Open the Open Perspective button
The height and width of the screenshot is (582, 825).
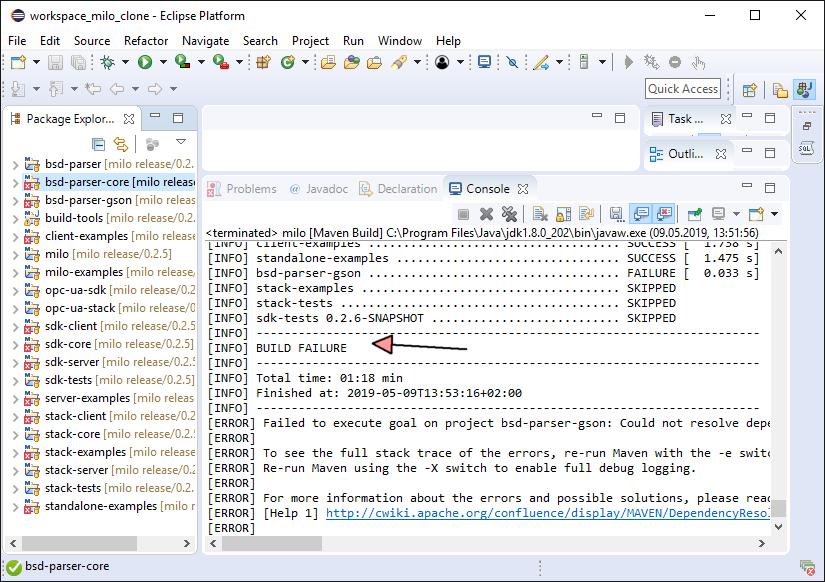749,89
